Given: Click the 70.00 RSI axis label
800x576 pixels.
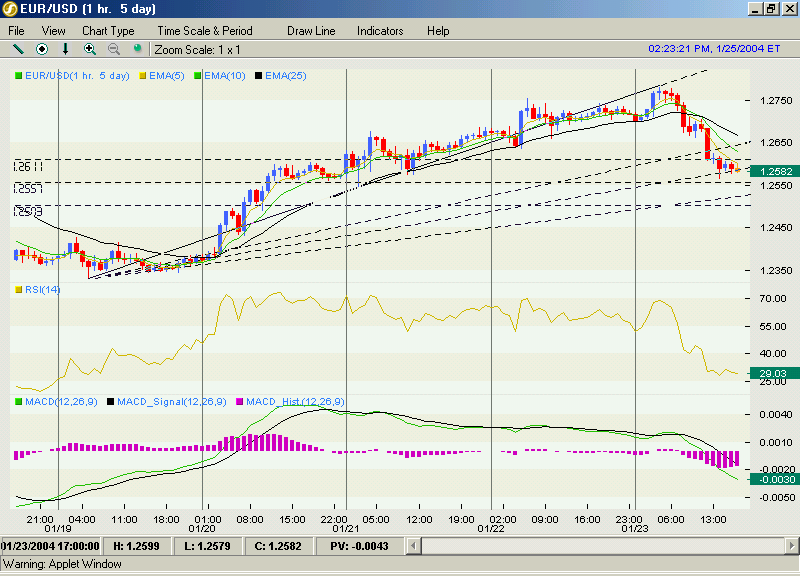Looking at the screenshot, I should pos(773,298).
